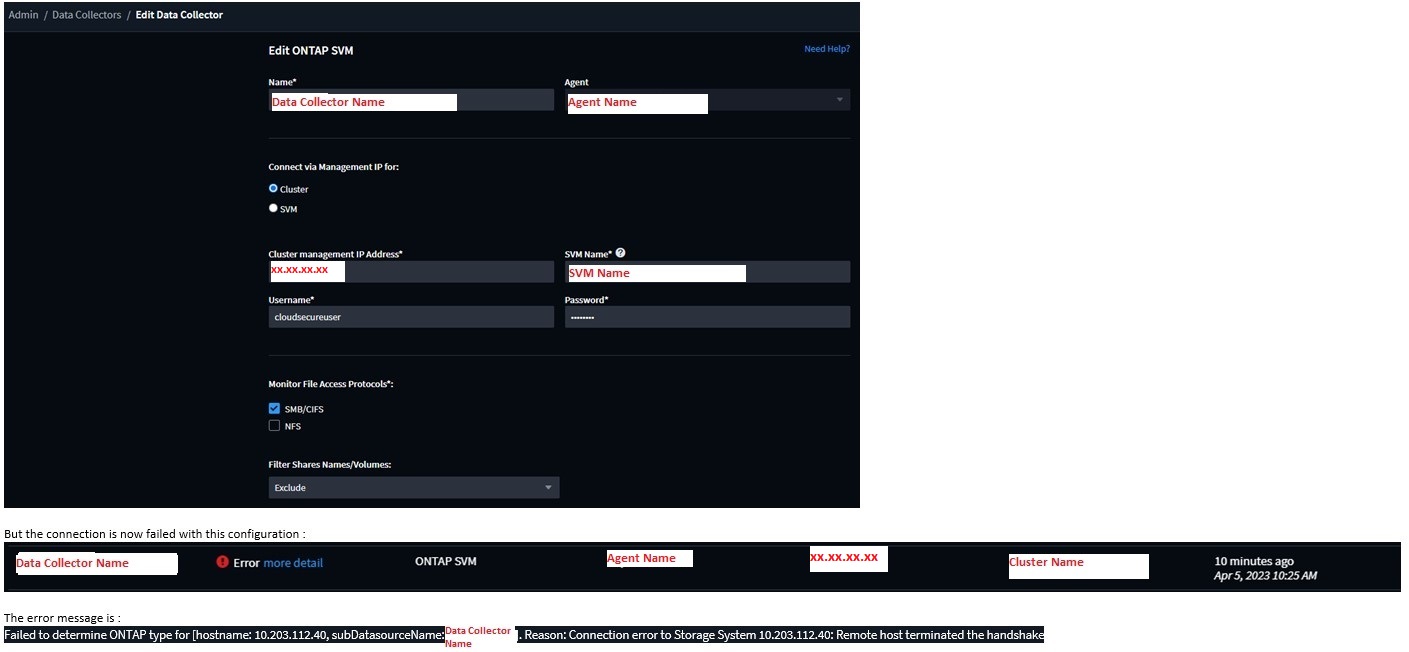Navigate to Data Collectors breadcrumb
Viewport: 1409px width, 652px height.
(86, 15)
